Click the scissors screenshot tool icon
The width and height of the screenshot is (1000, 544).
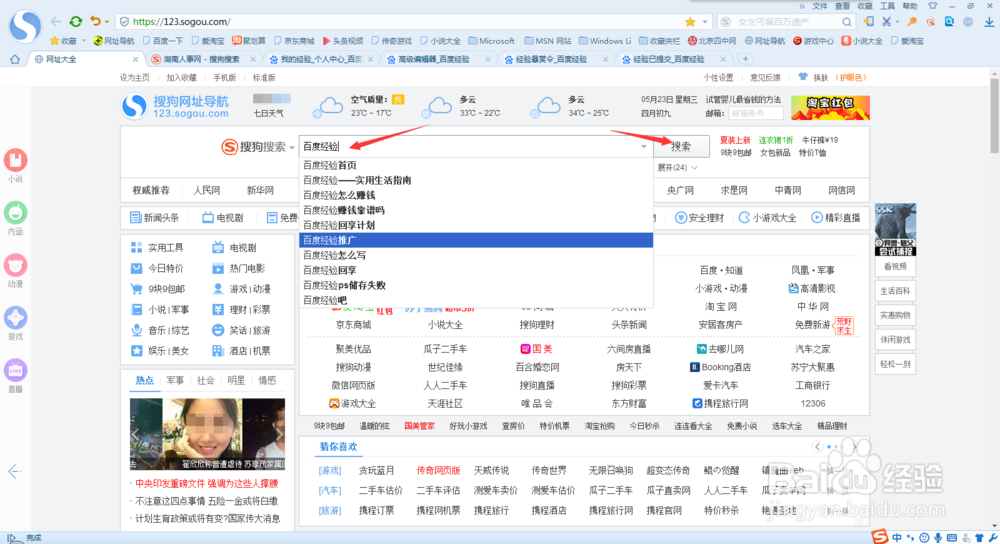coord(886,22)
